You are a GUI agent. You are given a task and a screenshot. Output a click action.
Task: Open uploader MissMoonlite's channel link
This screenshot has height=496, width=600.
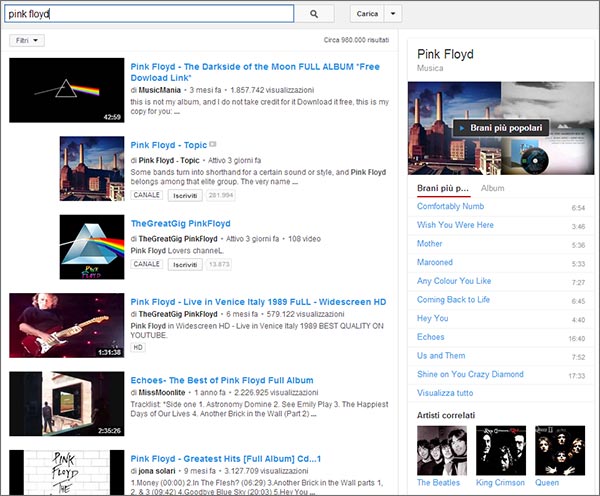coord(162,392)
